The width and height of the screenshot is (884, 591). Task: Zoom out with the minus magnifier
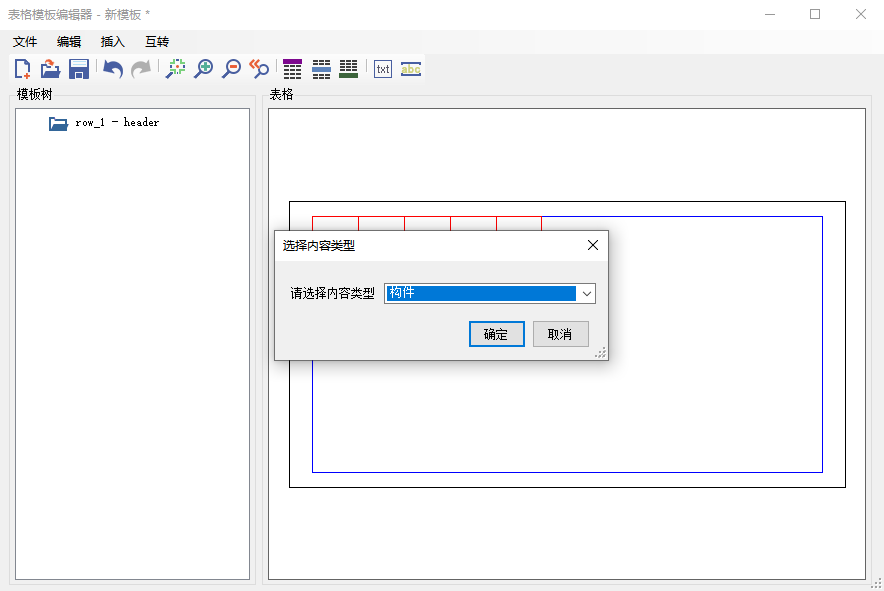click(x=231, y=69)
